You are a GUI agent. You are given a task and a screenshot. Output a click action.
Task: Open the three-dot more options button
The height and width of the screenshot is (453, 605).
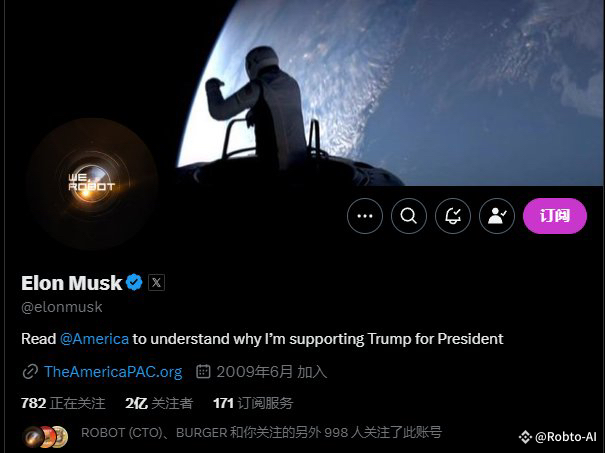[365, 216]
